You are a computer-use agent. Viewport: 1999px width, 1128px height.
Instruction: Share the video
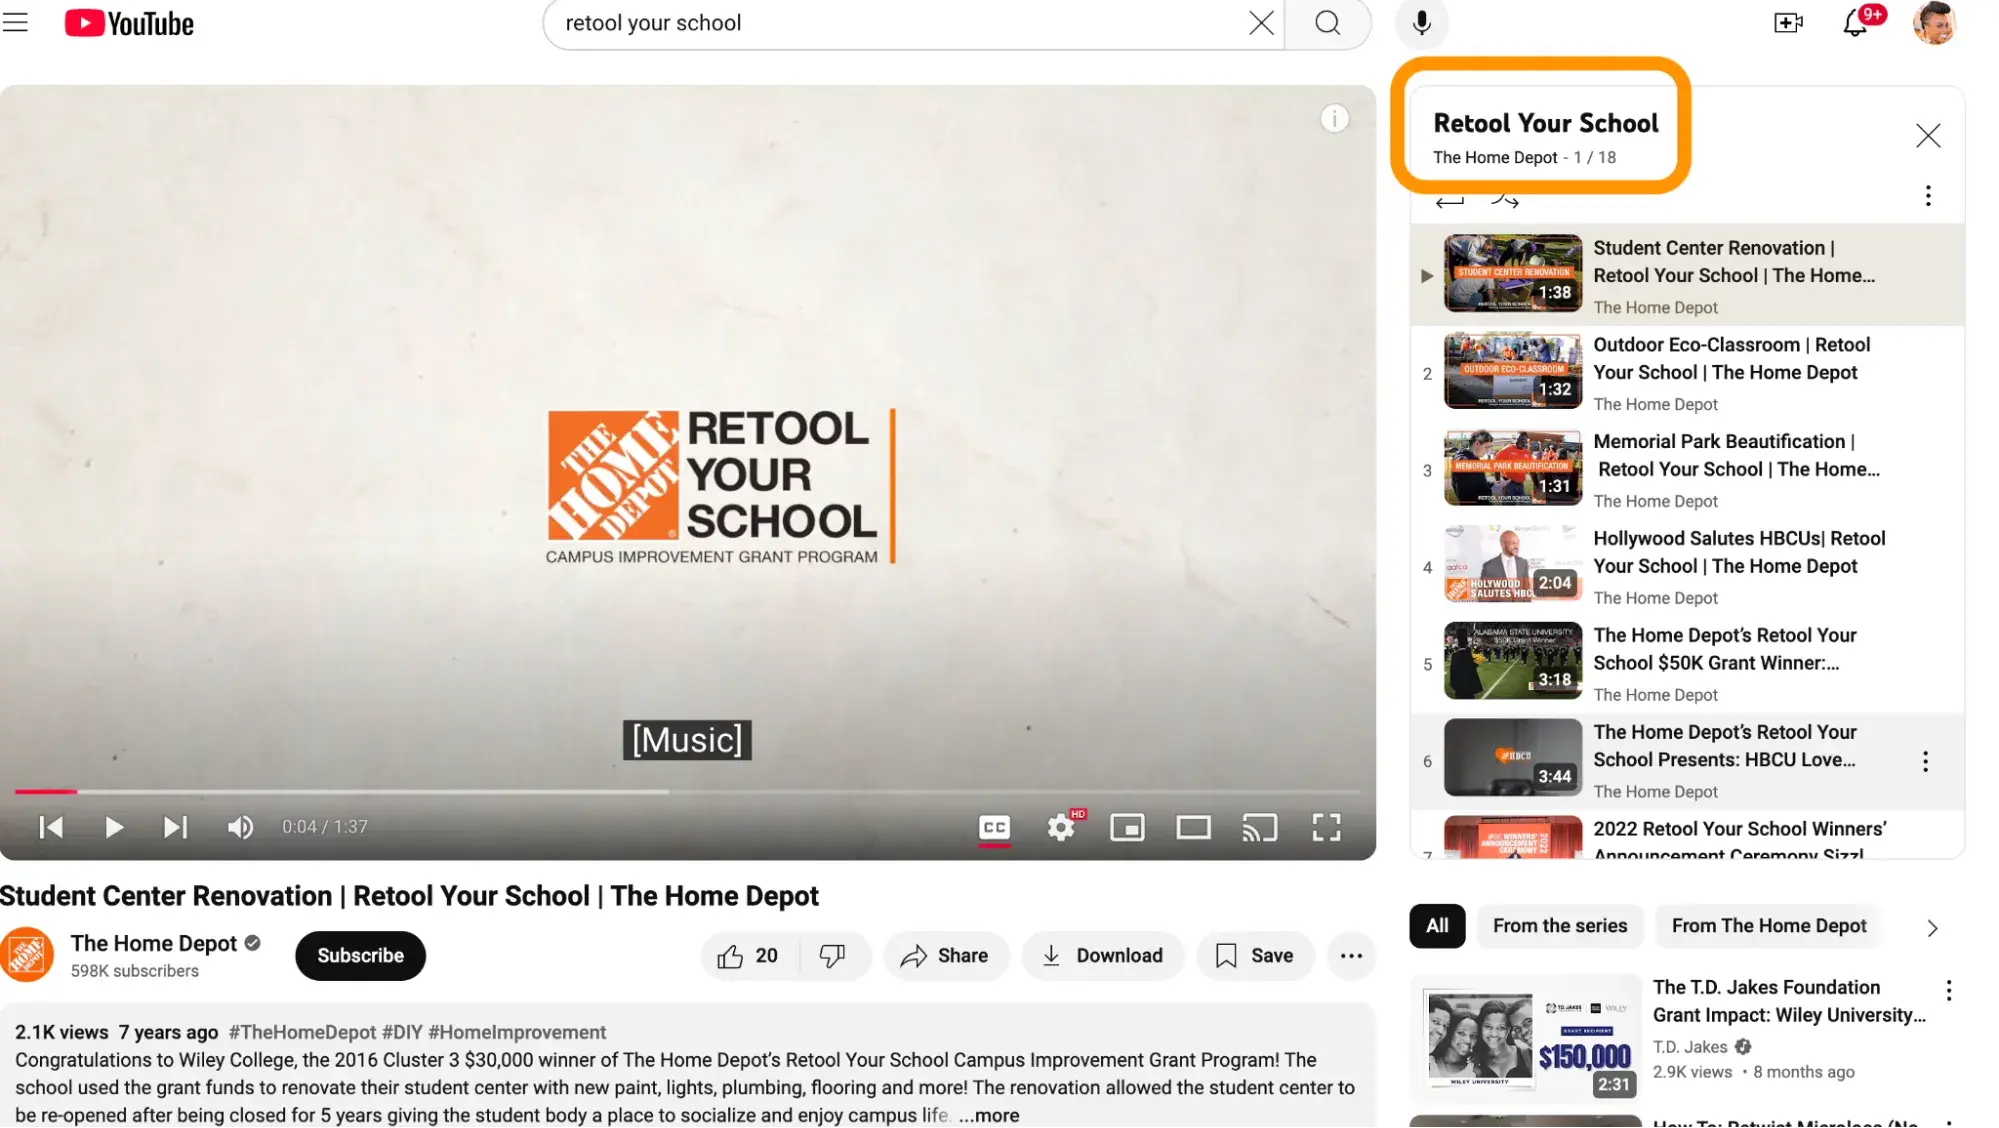[945, 956]
